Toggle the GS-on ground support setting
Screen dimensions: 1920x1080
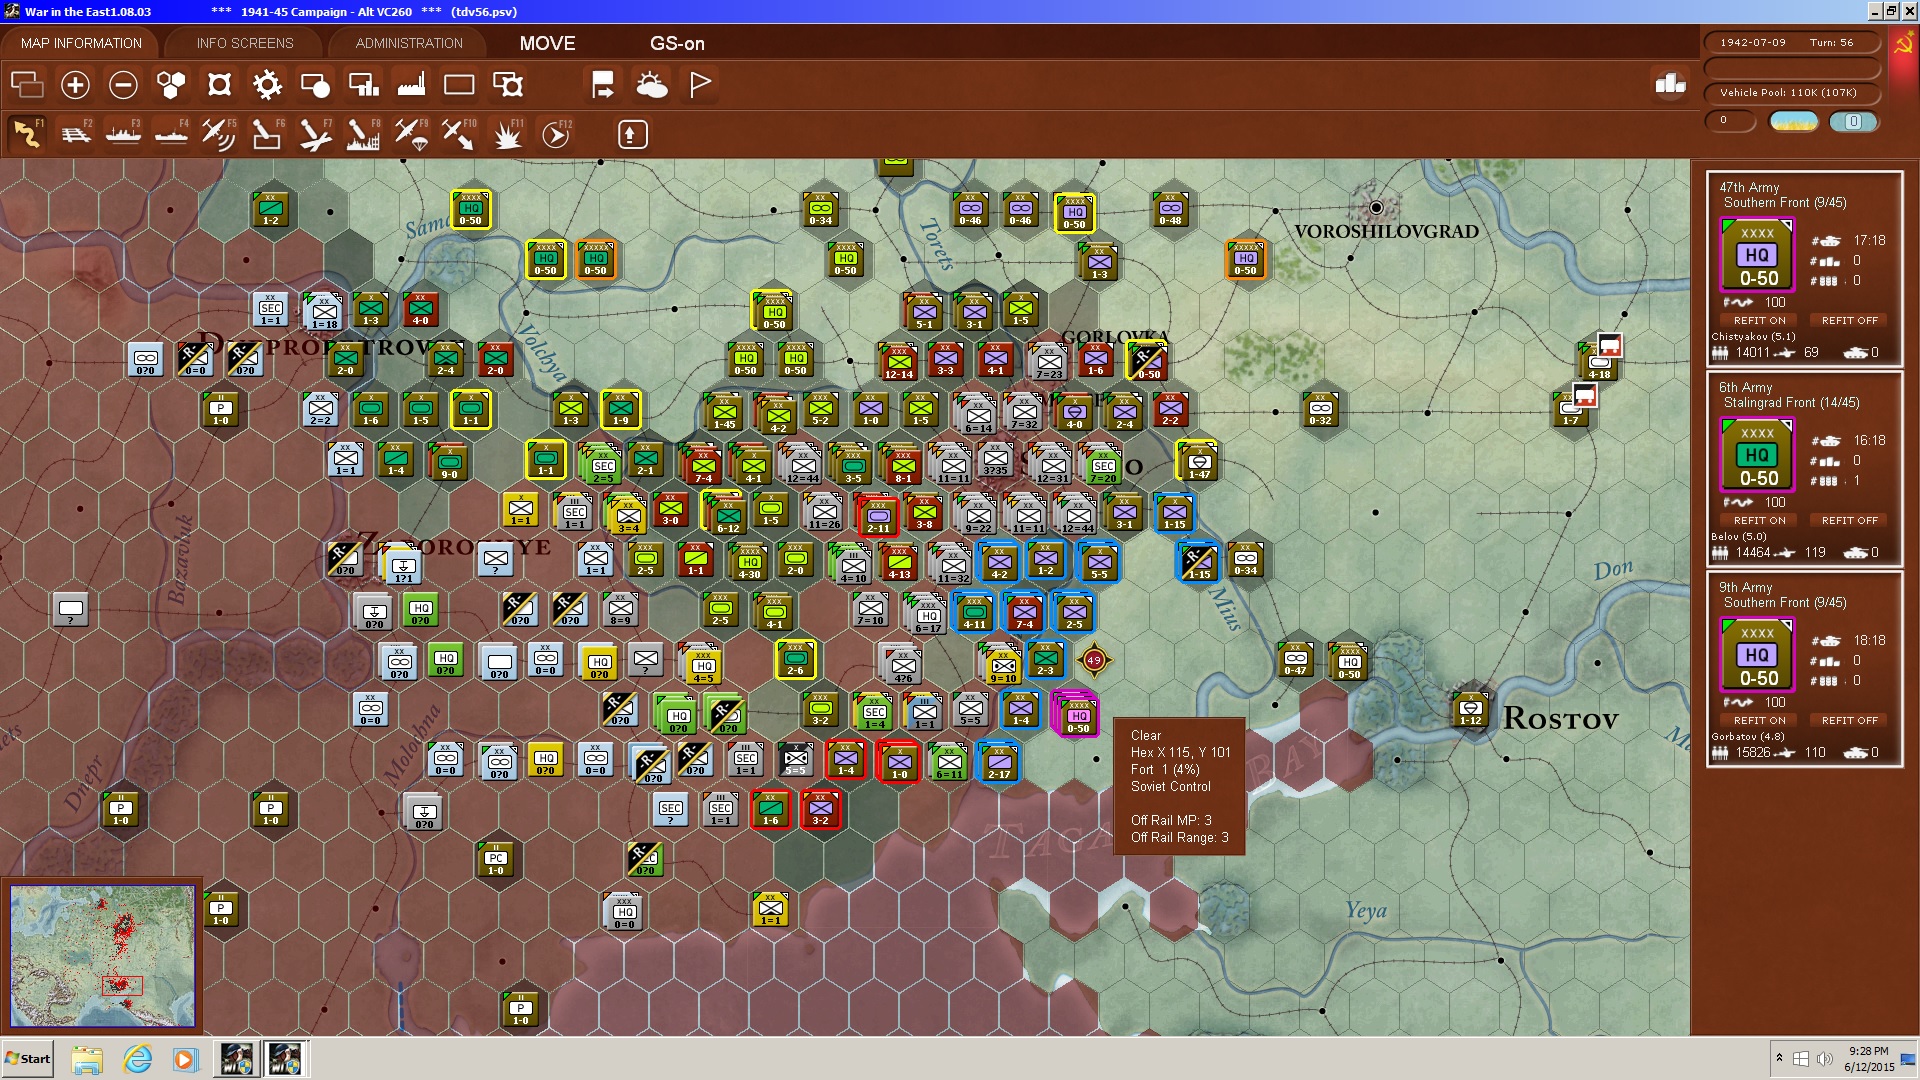tap(677, 43)
